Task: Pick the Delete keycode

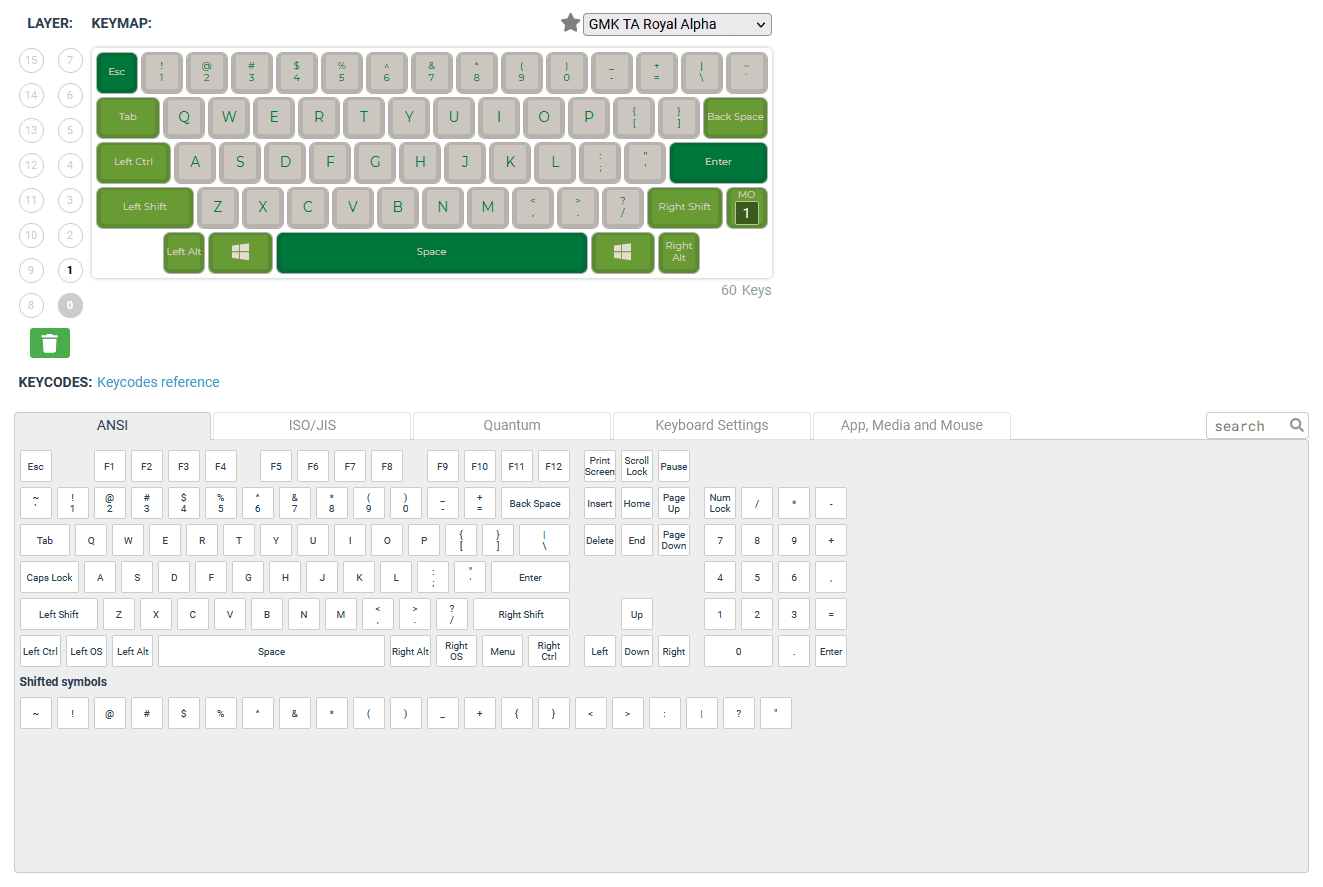Action: (600, 540)
